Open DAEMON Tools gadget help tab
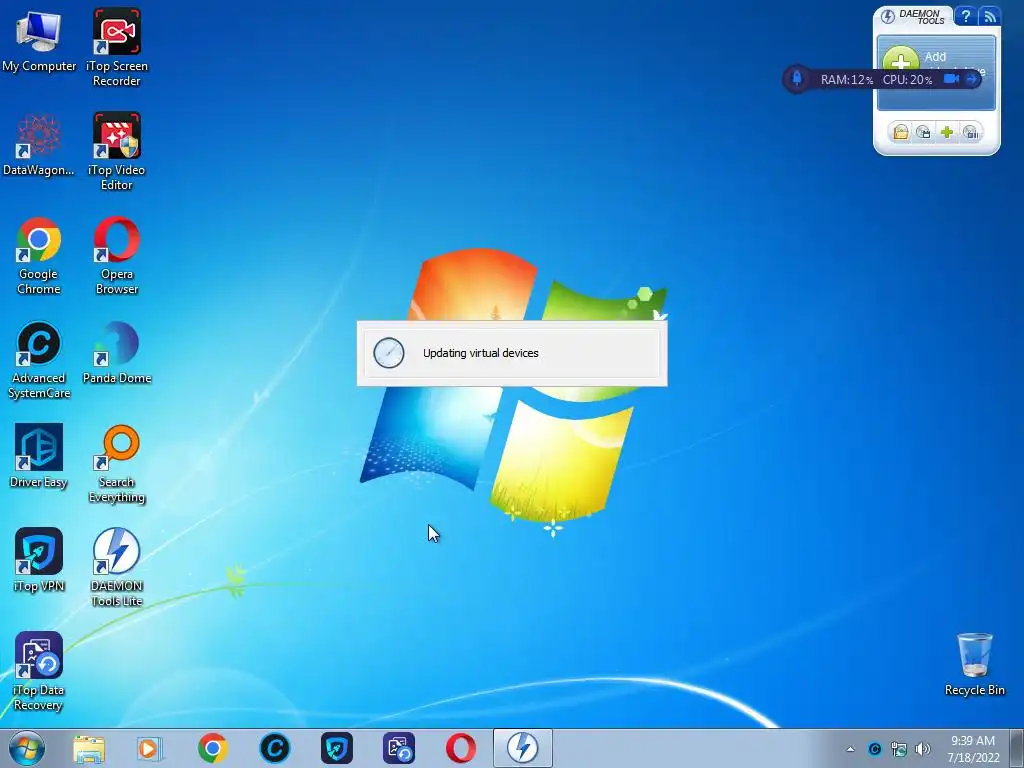 (x=965, y=16)
